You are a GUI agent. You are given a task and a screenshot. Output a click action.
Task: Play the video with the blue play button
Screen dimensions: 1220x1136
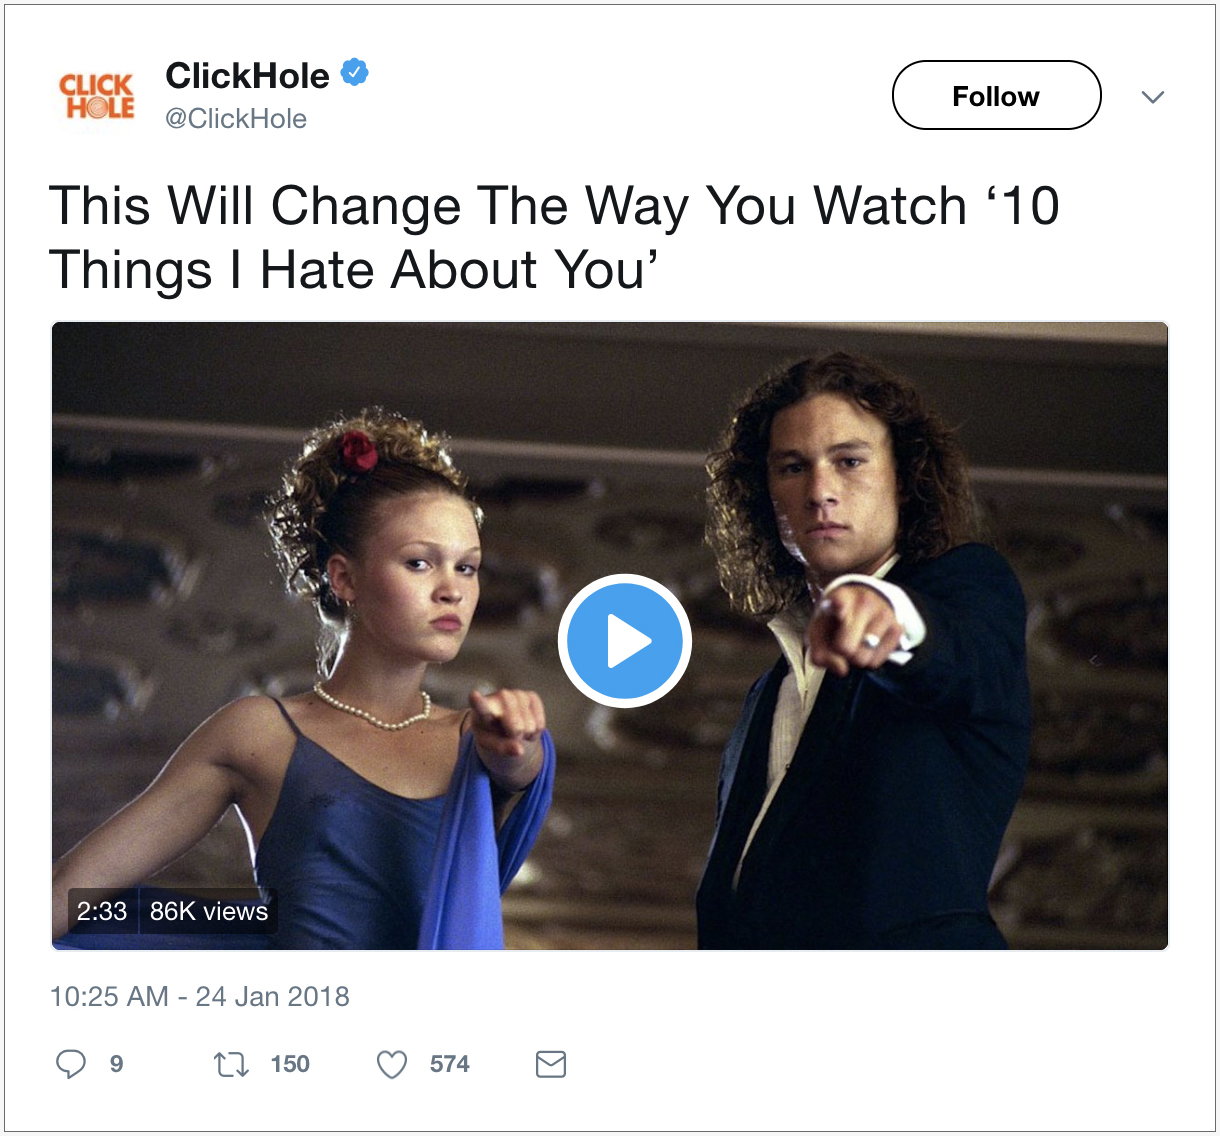pos(625,641)
